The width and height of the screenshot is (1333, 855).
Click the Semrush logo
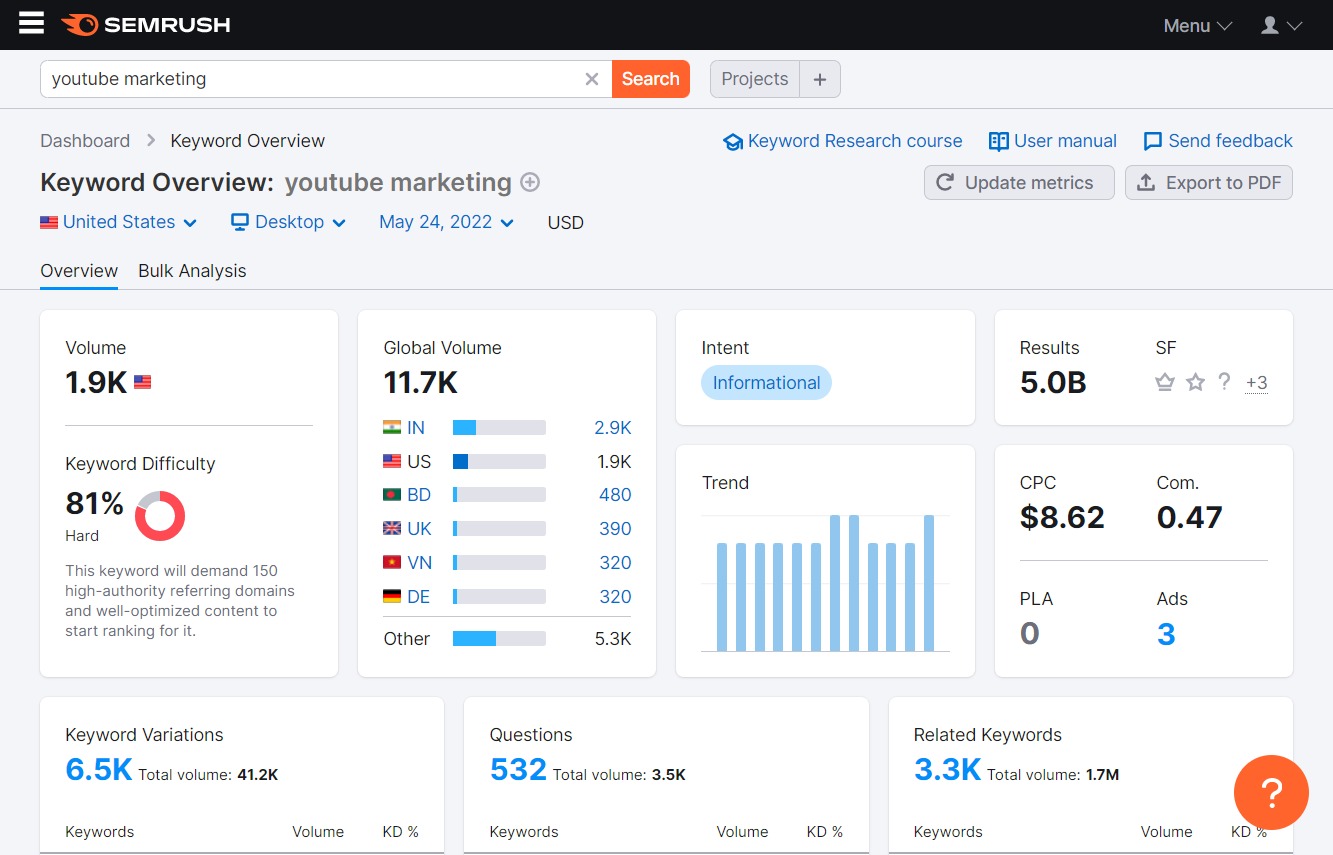[x=145, y=24]
